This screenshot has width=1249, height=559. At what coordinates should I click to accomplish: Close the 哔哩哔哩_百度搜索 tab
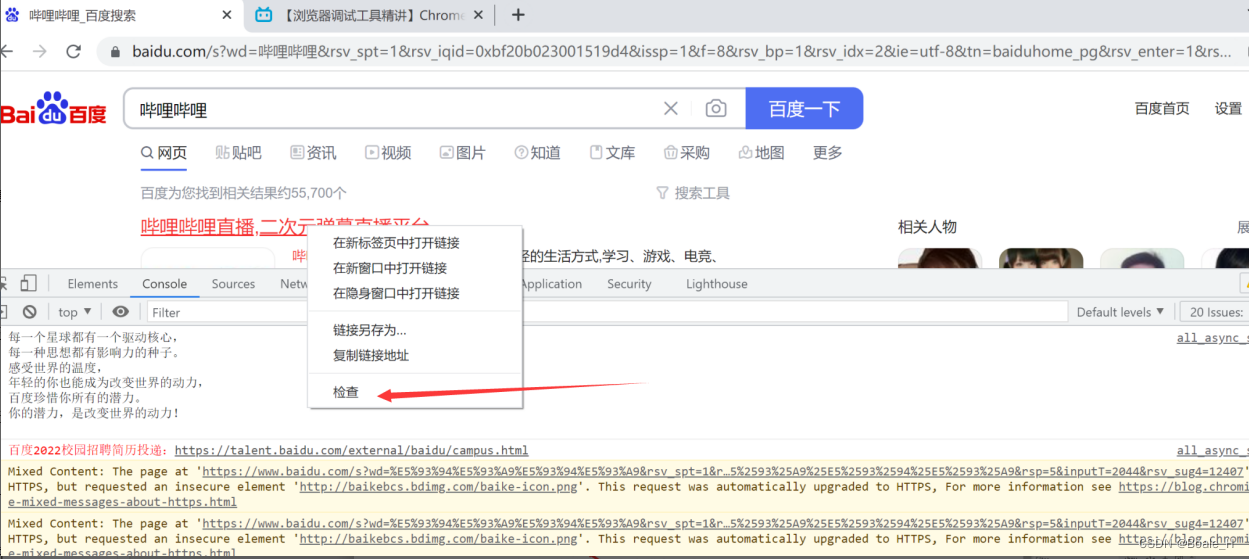[x=227, y=15]
